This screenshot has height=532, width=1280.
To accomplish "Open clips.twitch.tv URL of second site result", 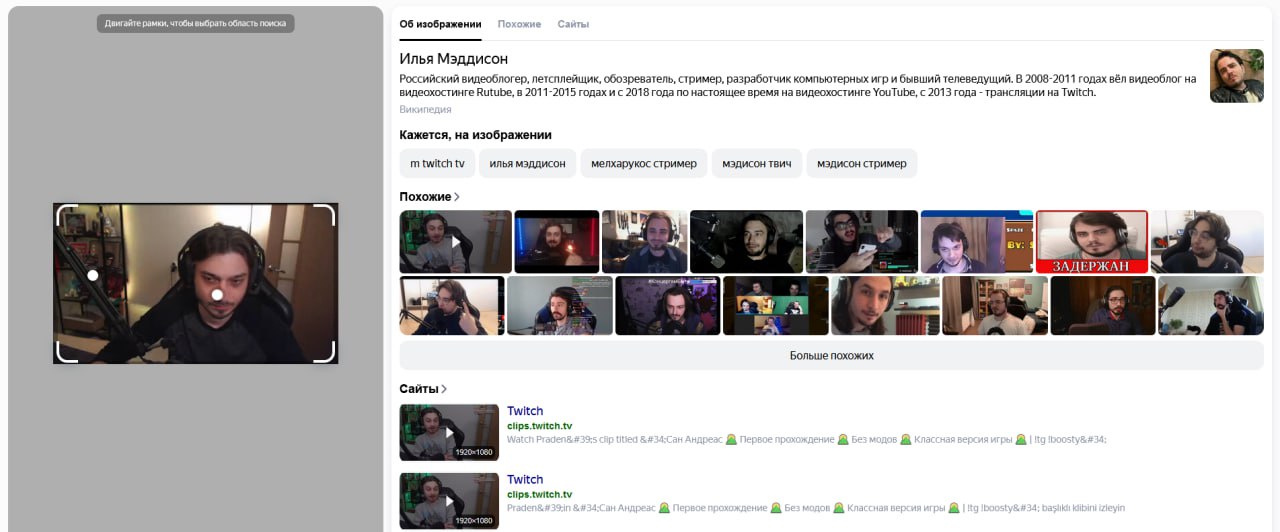I will click(539, 494).
